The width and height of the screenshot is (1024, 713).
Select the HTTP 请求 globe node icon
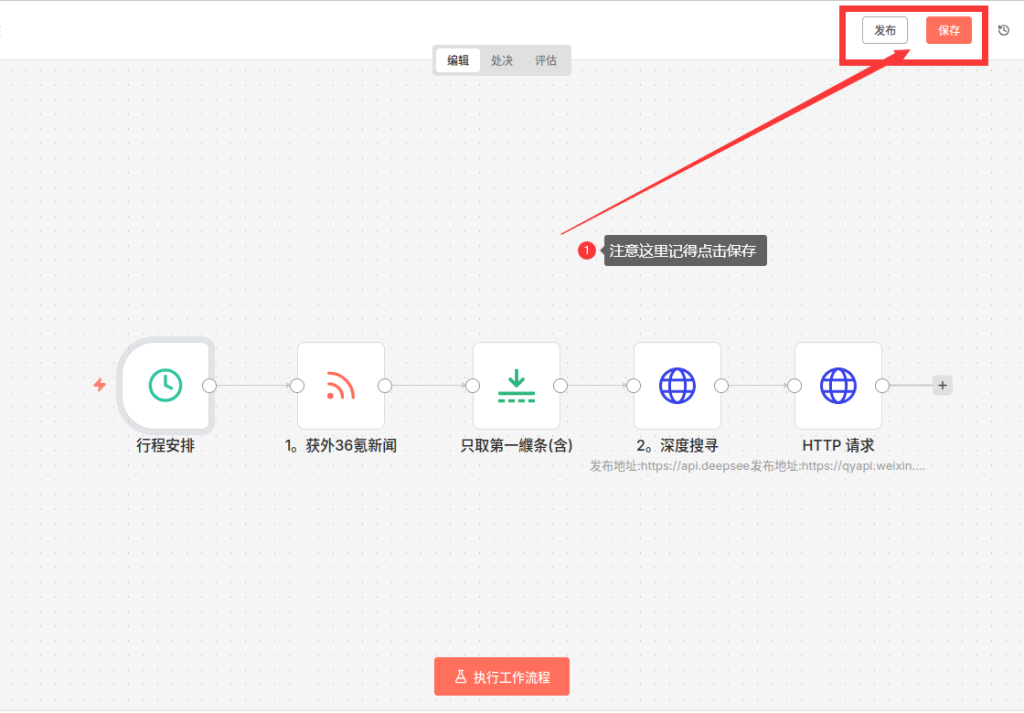(x=838, y=385)
